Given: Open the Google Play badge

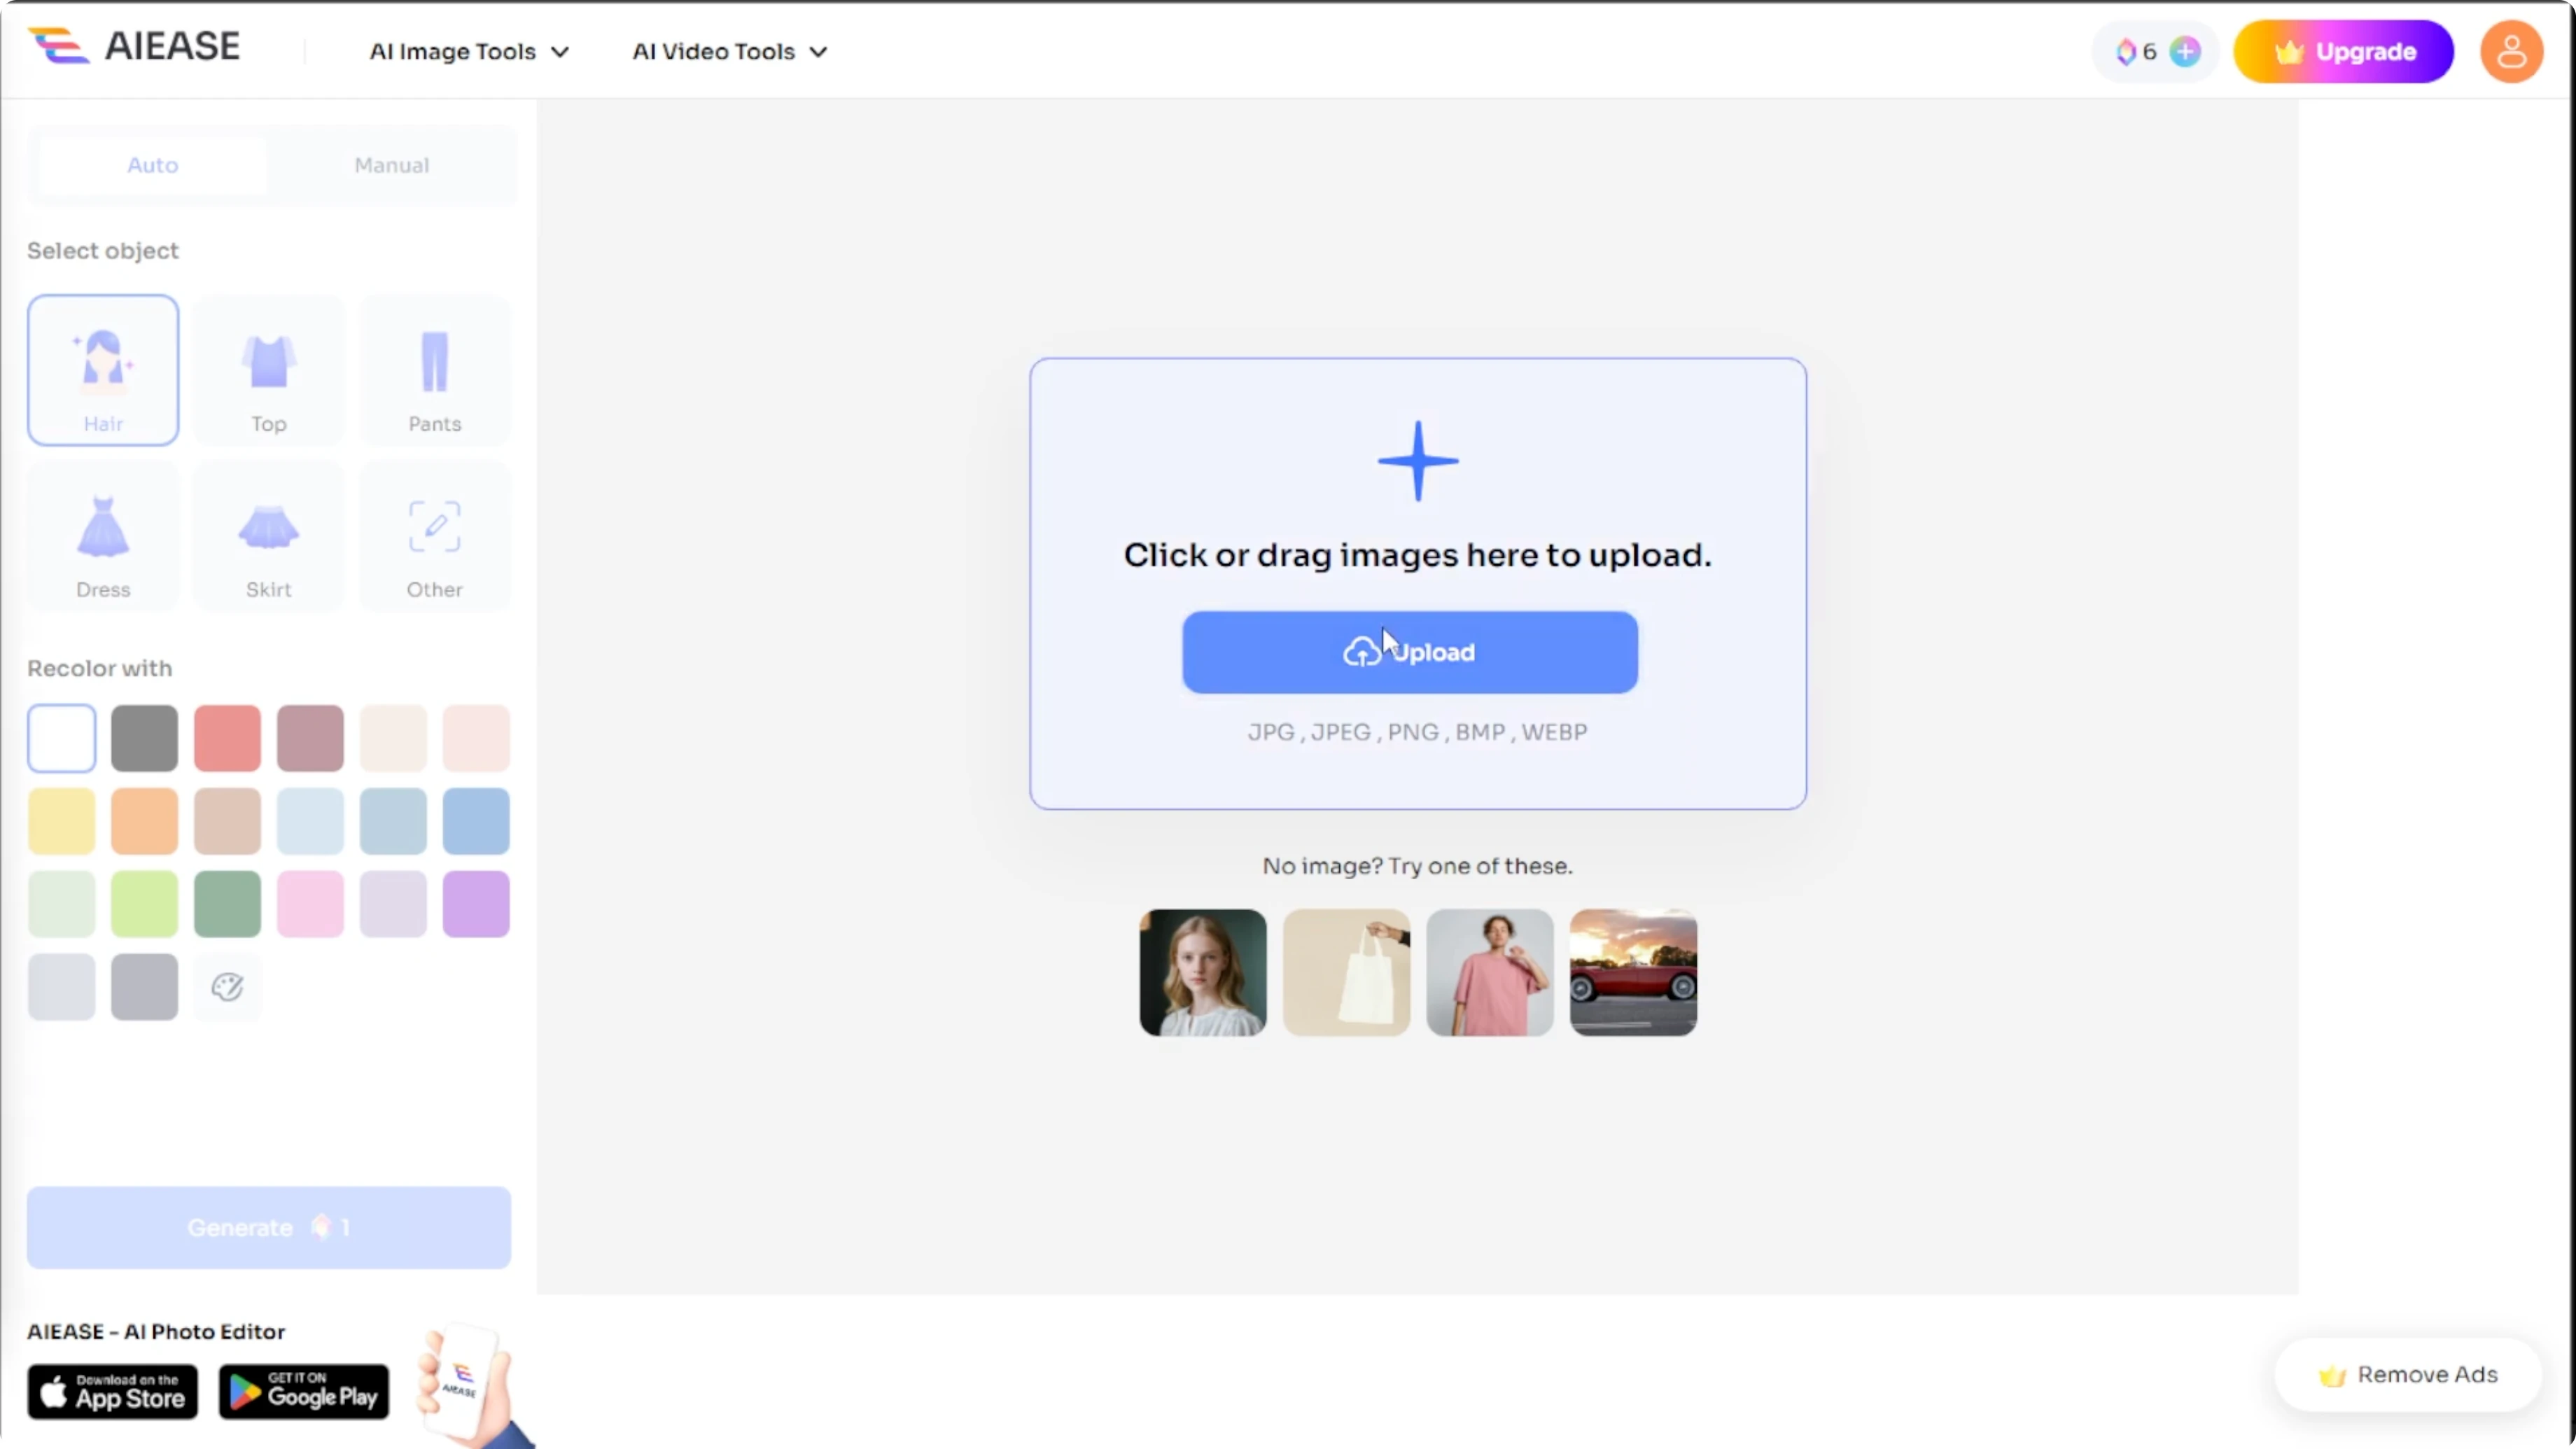Looking at the screenshot, I should 304,1391.
